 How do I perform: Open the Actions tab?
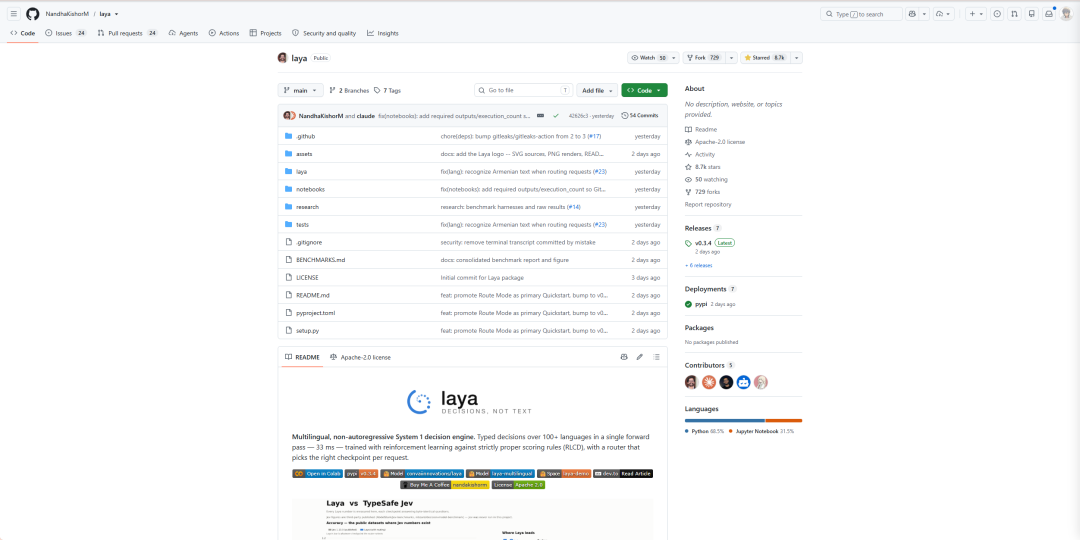[224, 33]
